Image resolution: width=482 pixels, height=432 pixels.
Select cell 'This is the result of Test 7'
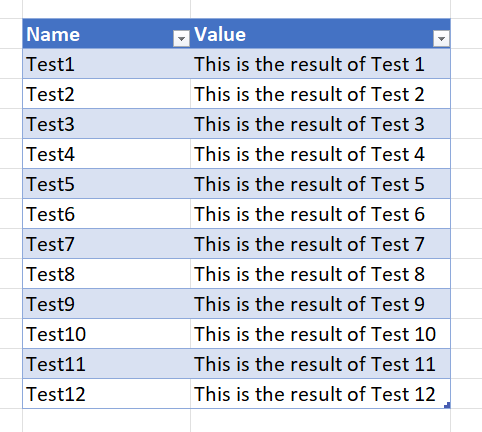[x=320, y=244]
